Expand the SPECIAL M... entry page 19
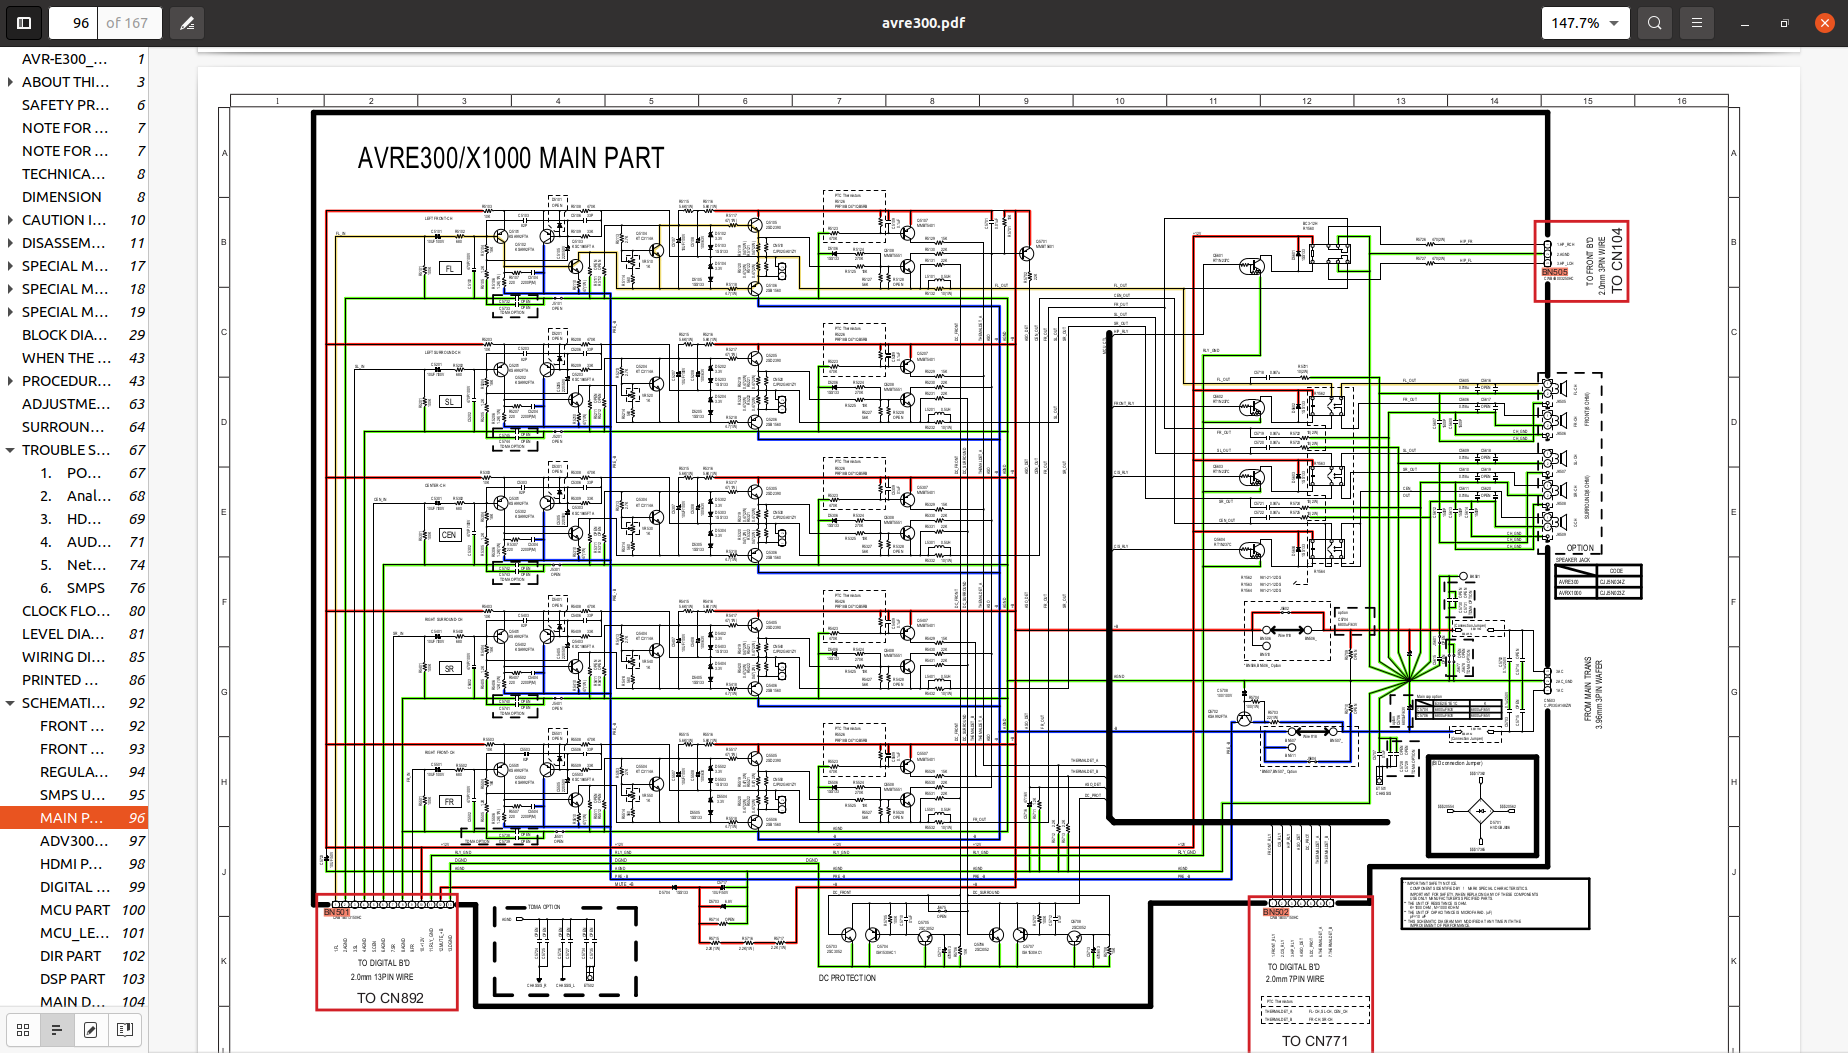Screen dimensions: 1848x1053 10,312
